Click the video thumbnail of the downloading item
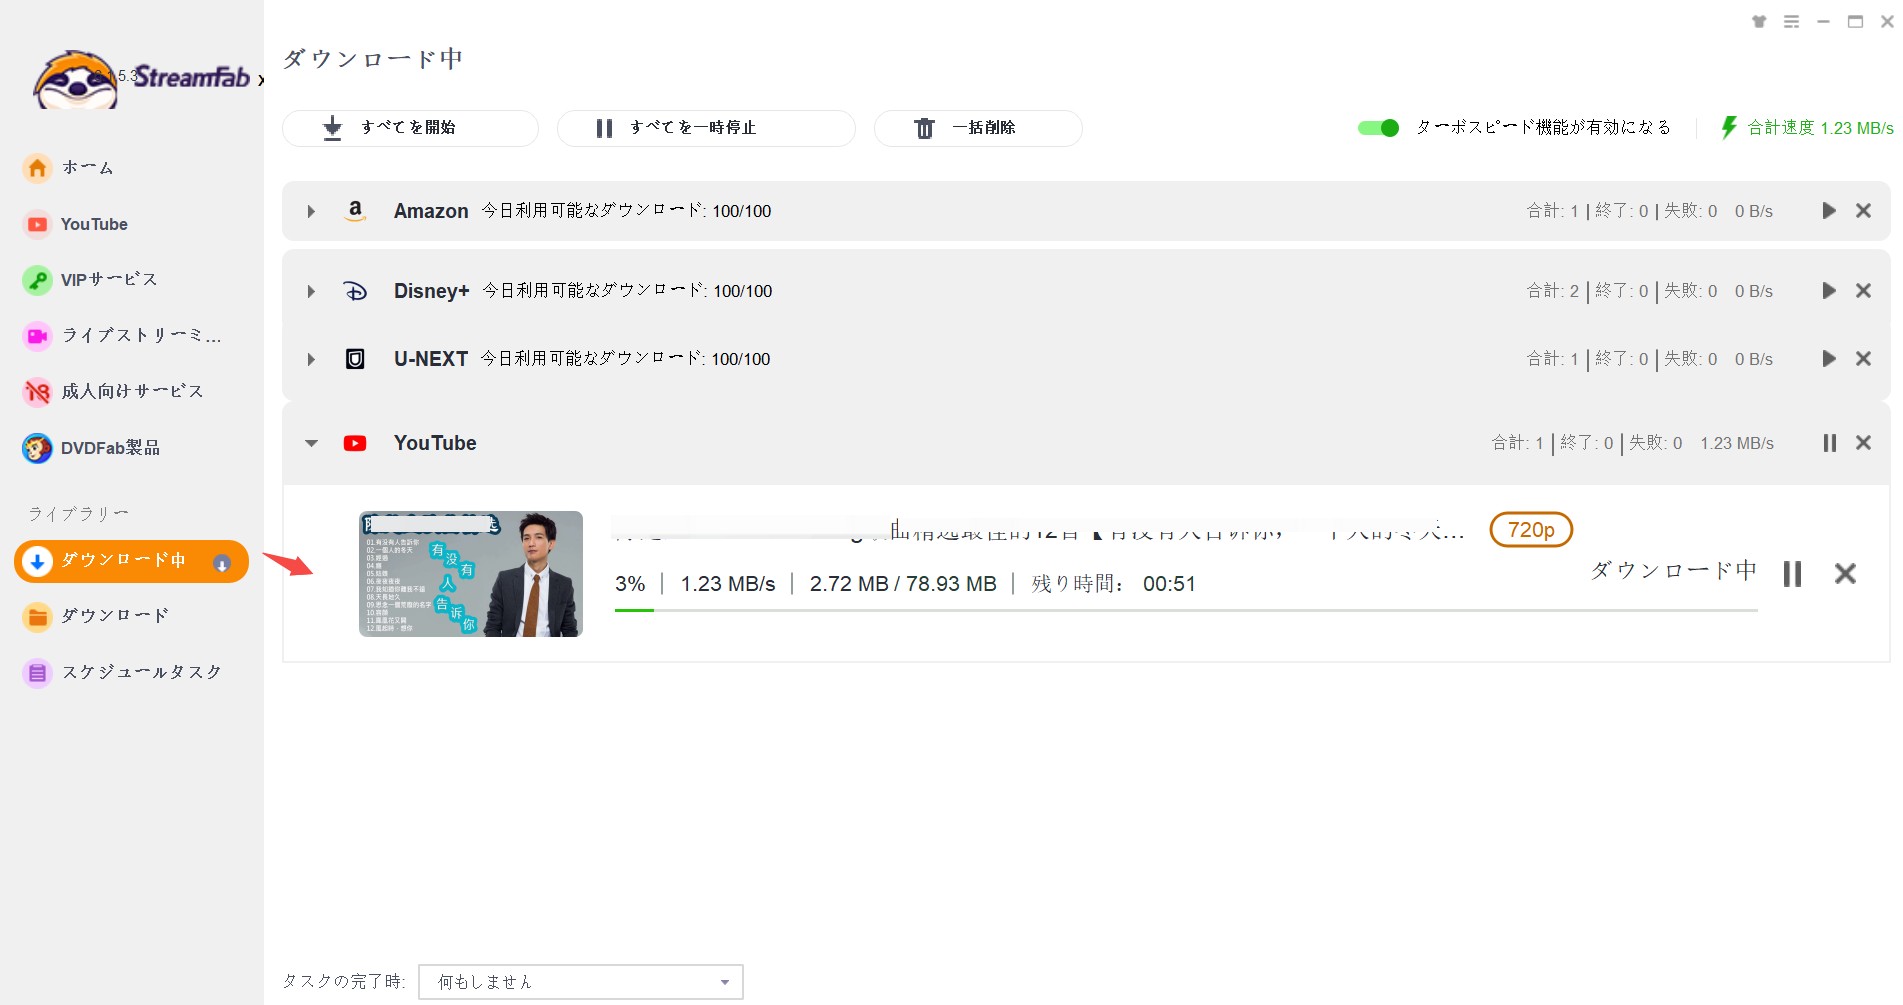 tap(471, 574)
